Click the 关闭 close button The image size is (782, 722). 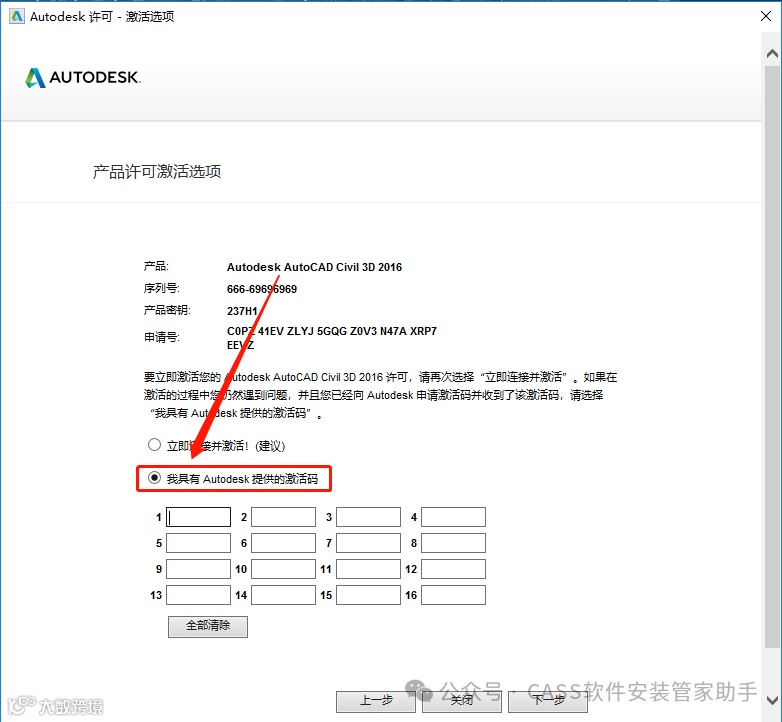[462, 701]
